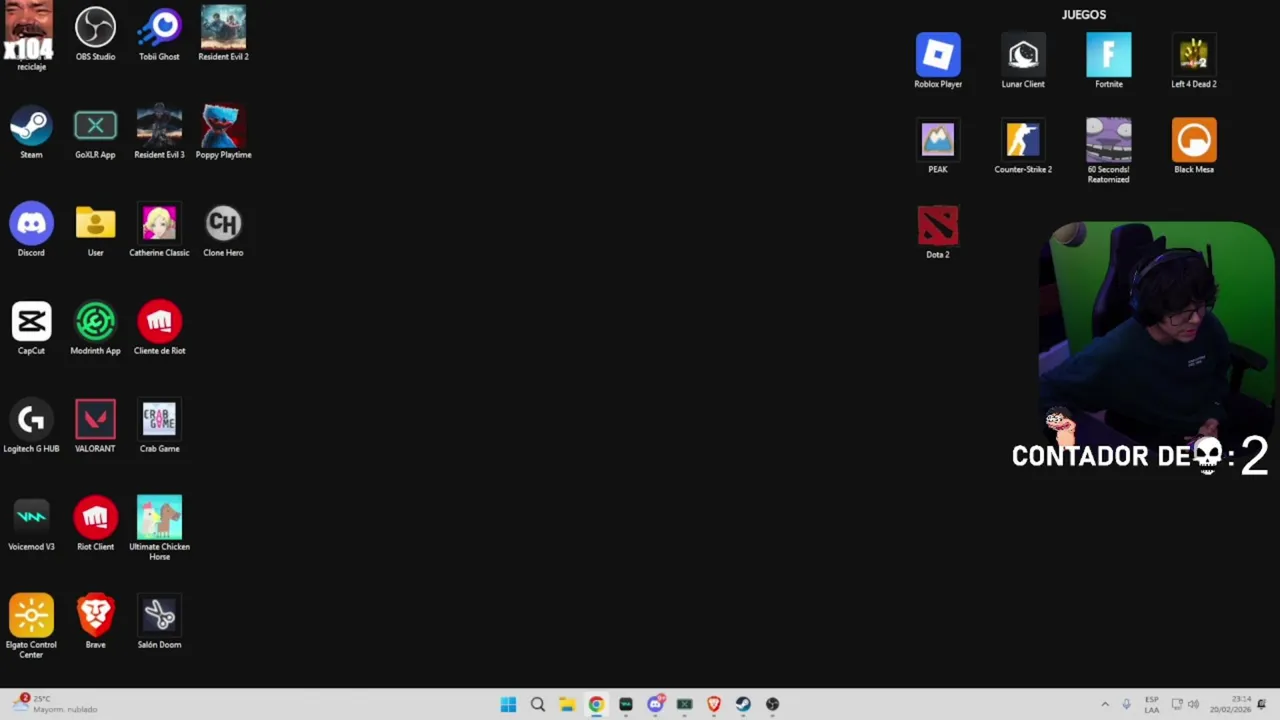Viewport: 1280px width, 720px height.
Task: Click the PEAK game shortcut
Action: [x=937, y=146]
